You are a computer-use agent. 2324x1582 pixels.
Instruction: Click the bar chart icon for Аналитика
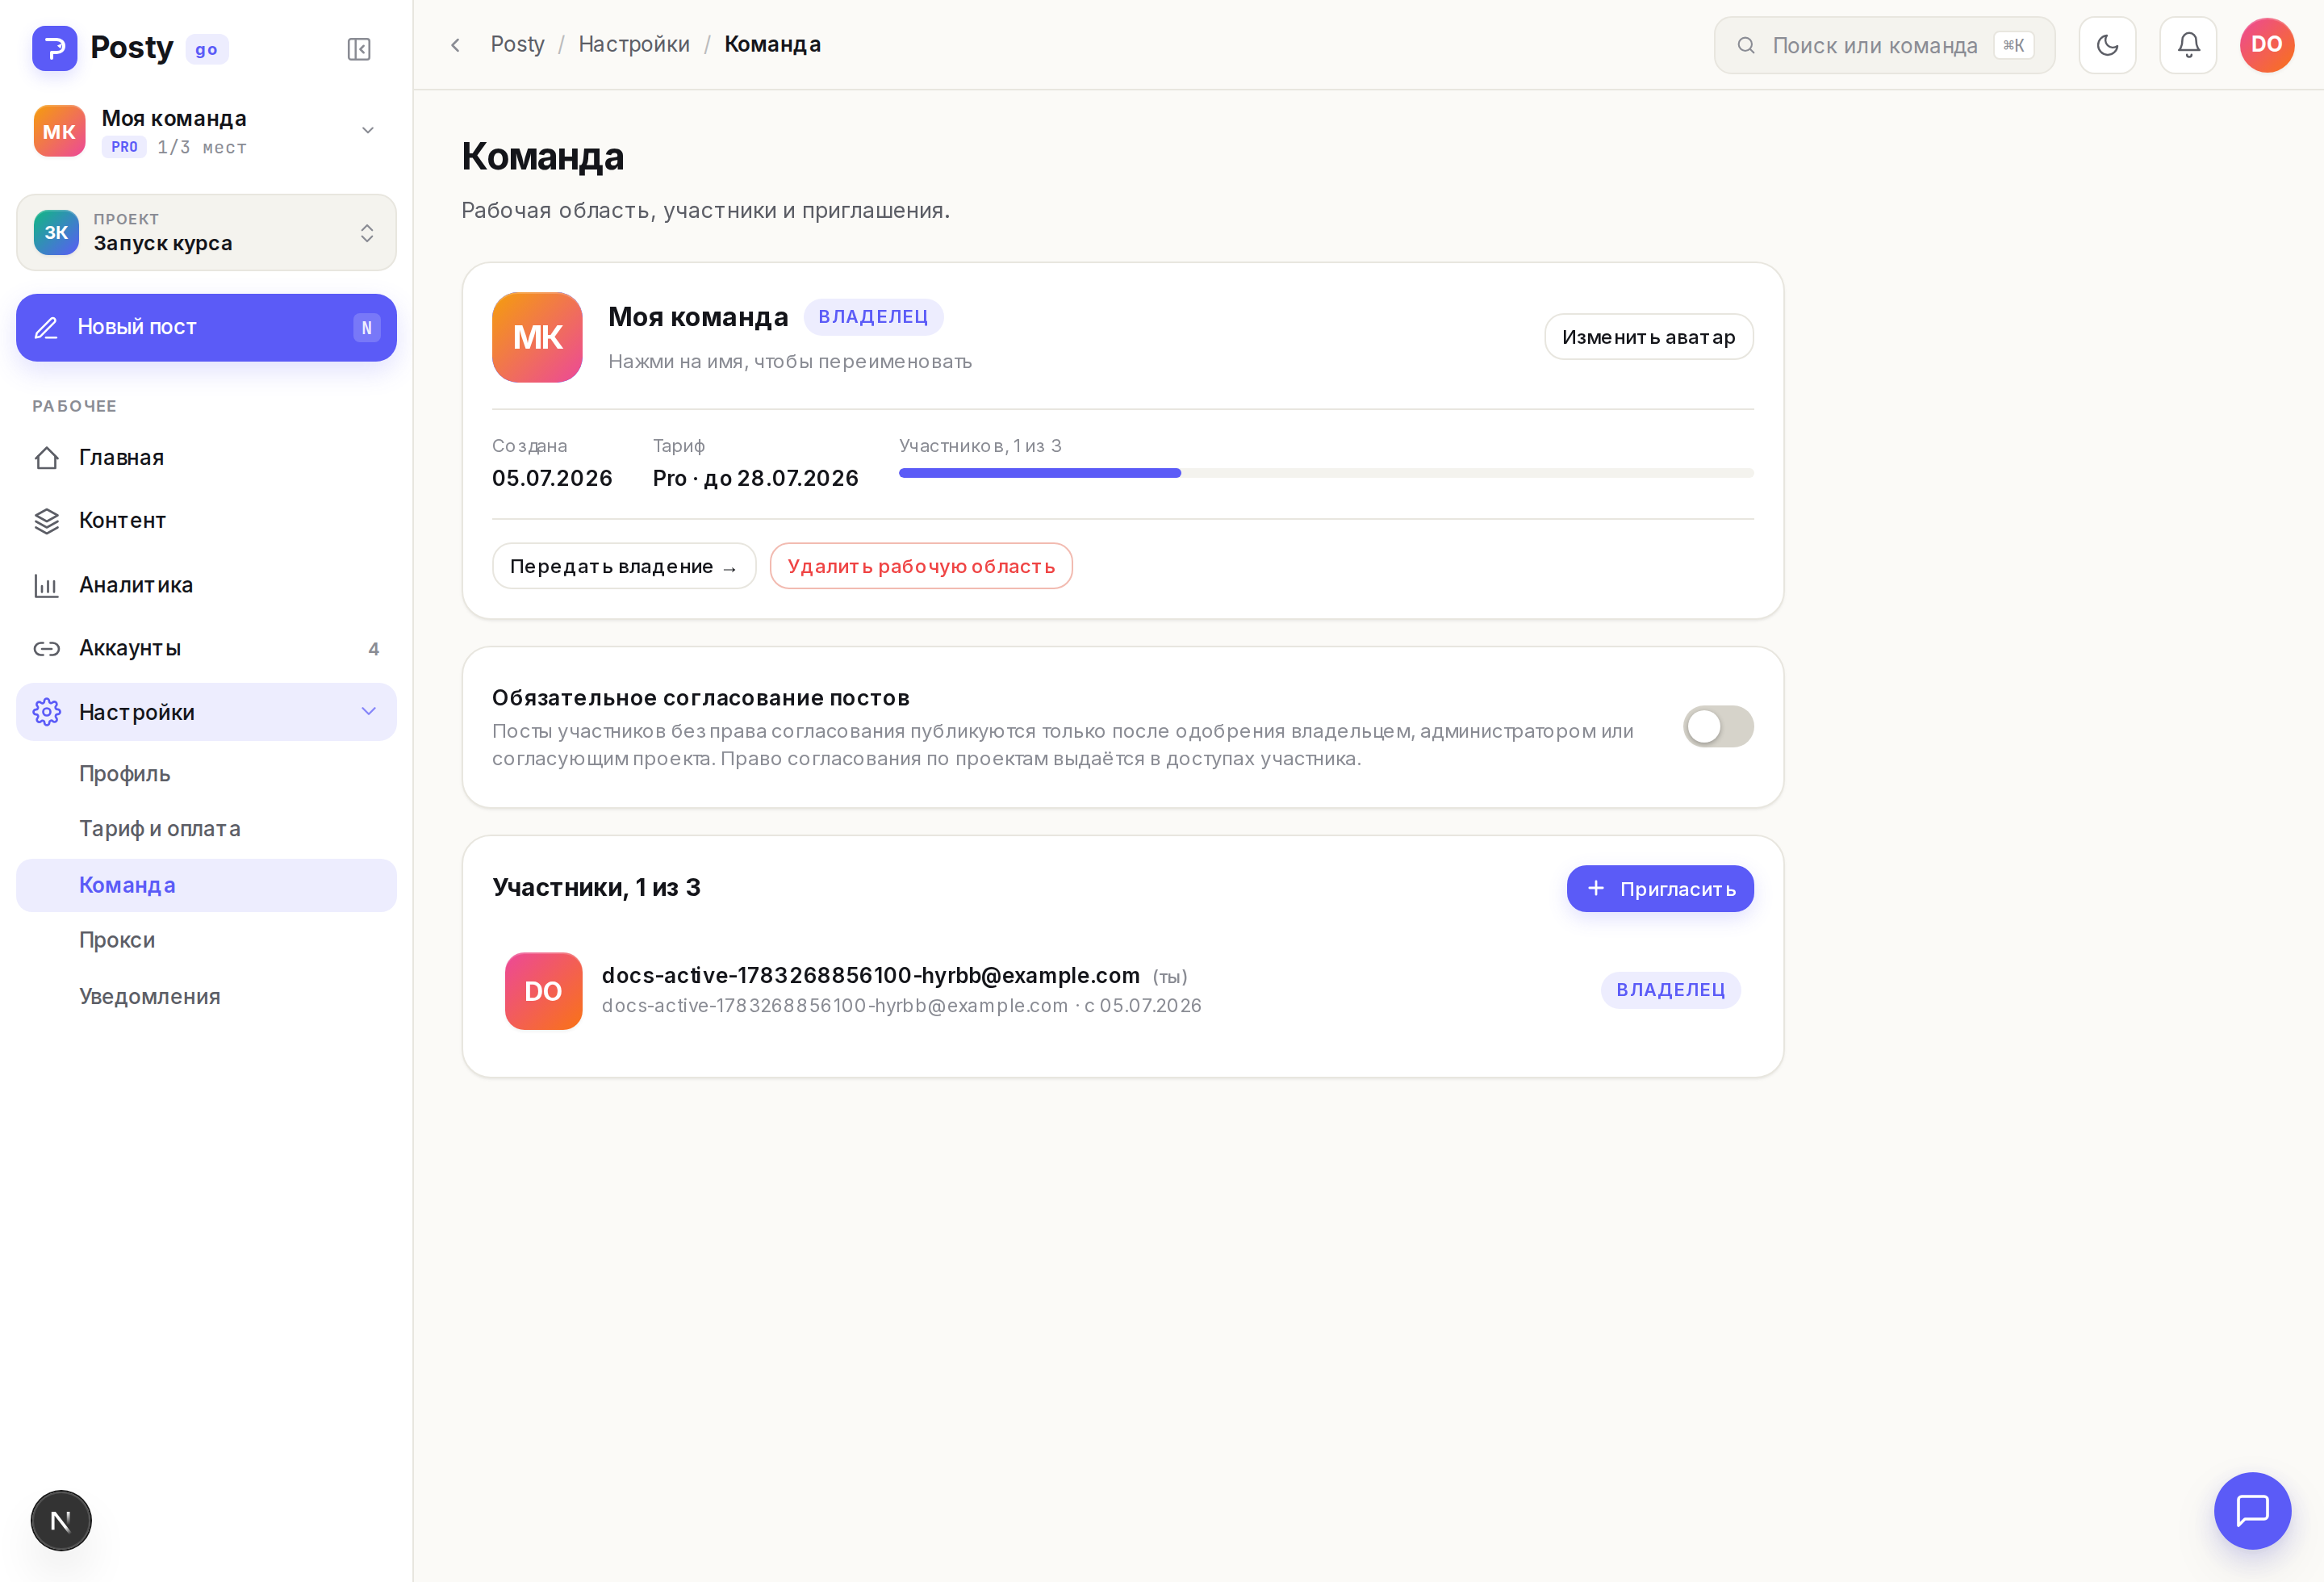click(x=46, y=585)
